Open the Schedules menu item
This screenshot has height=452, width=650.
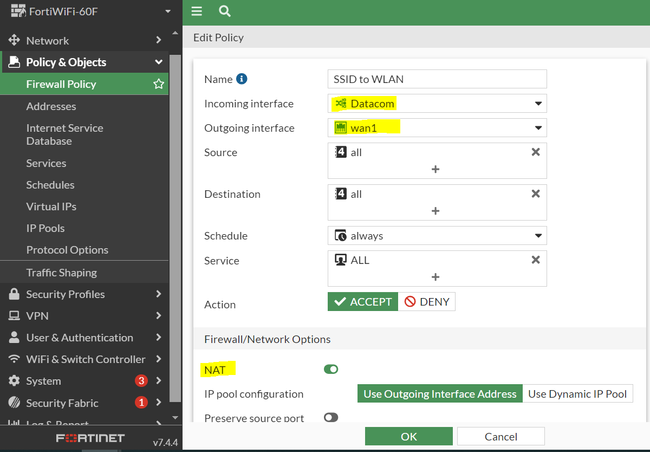pos(84,185)
